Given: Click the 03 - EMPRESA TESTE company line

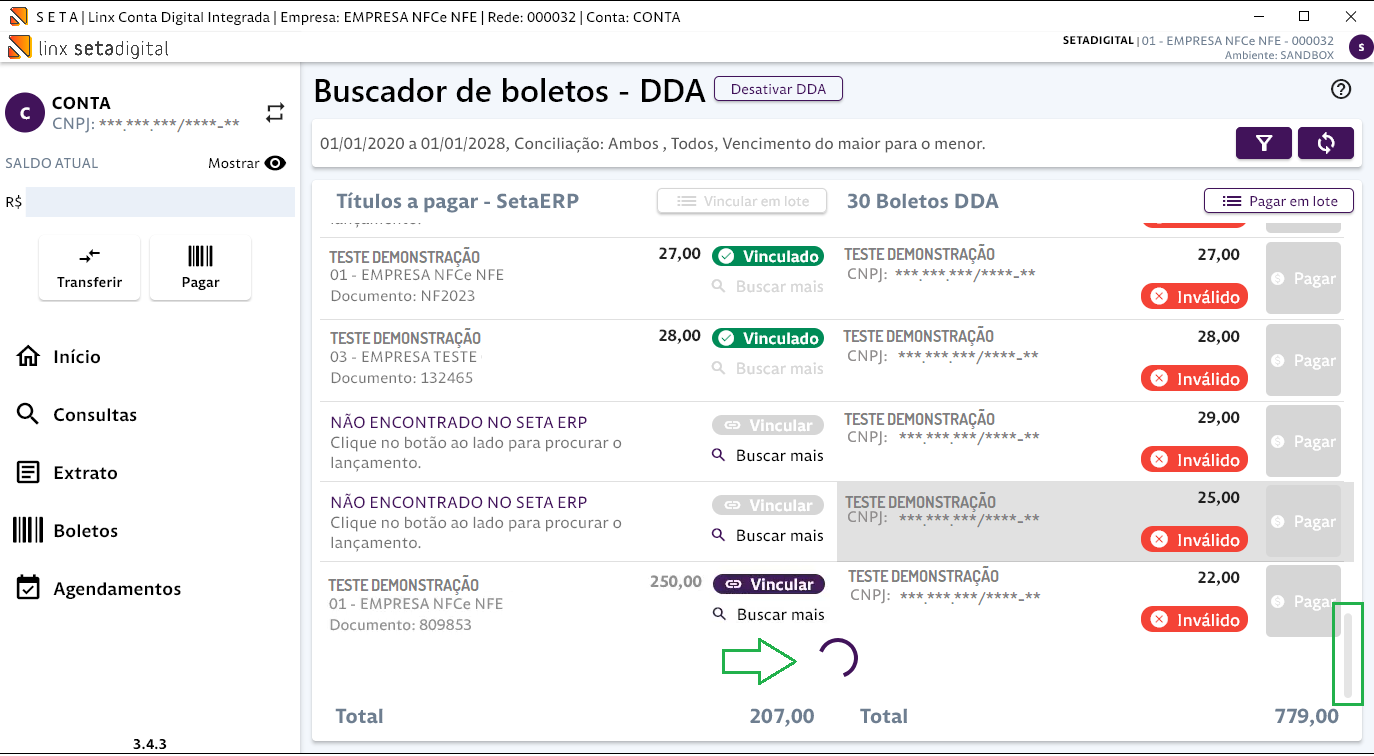Looking at the screenshot, I should 406,357.
